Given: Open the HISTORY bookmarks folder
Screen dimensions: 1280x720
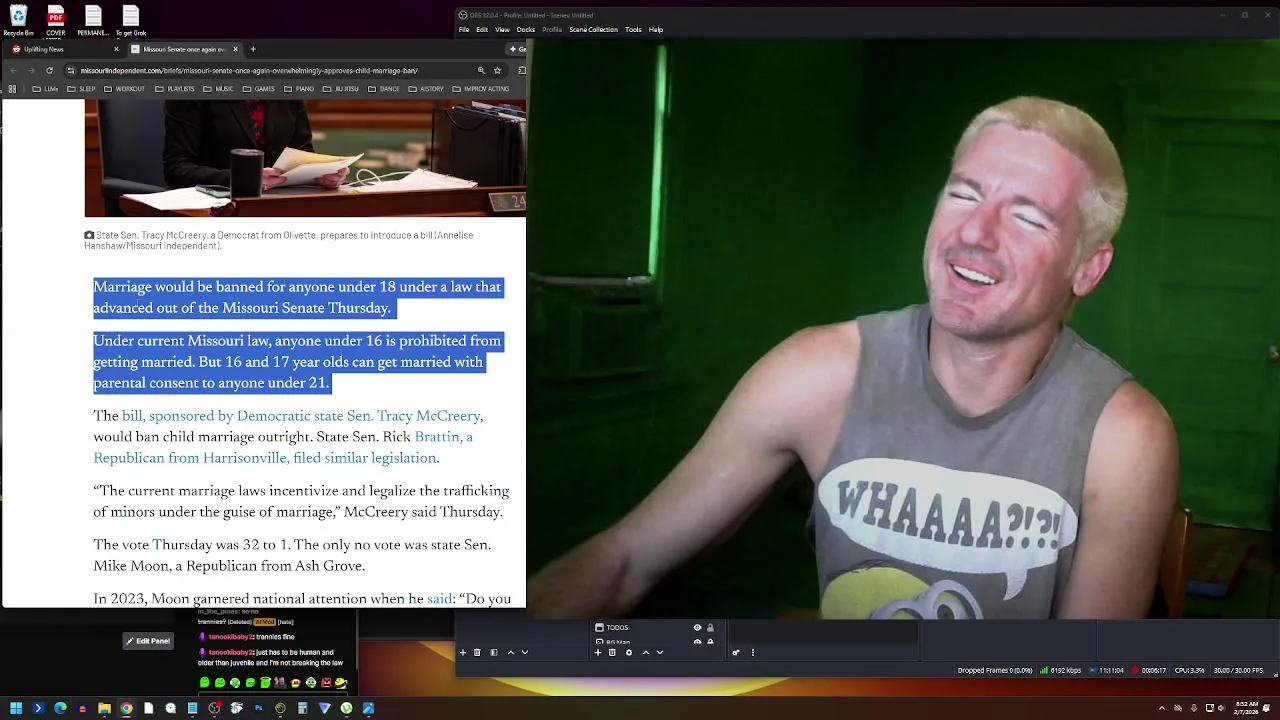Looking at the screenshot, I should (425, 89).
